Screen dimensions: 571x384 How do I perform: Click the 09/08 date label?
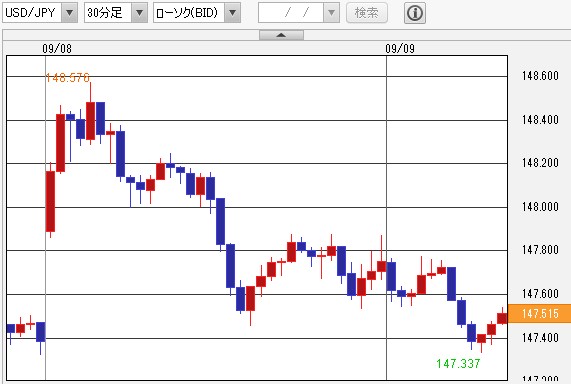pos(57,48)
